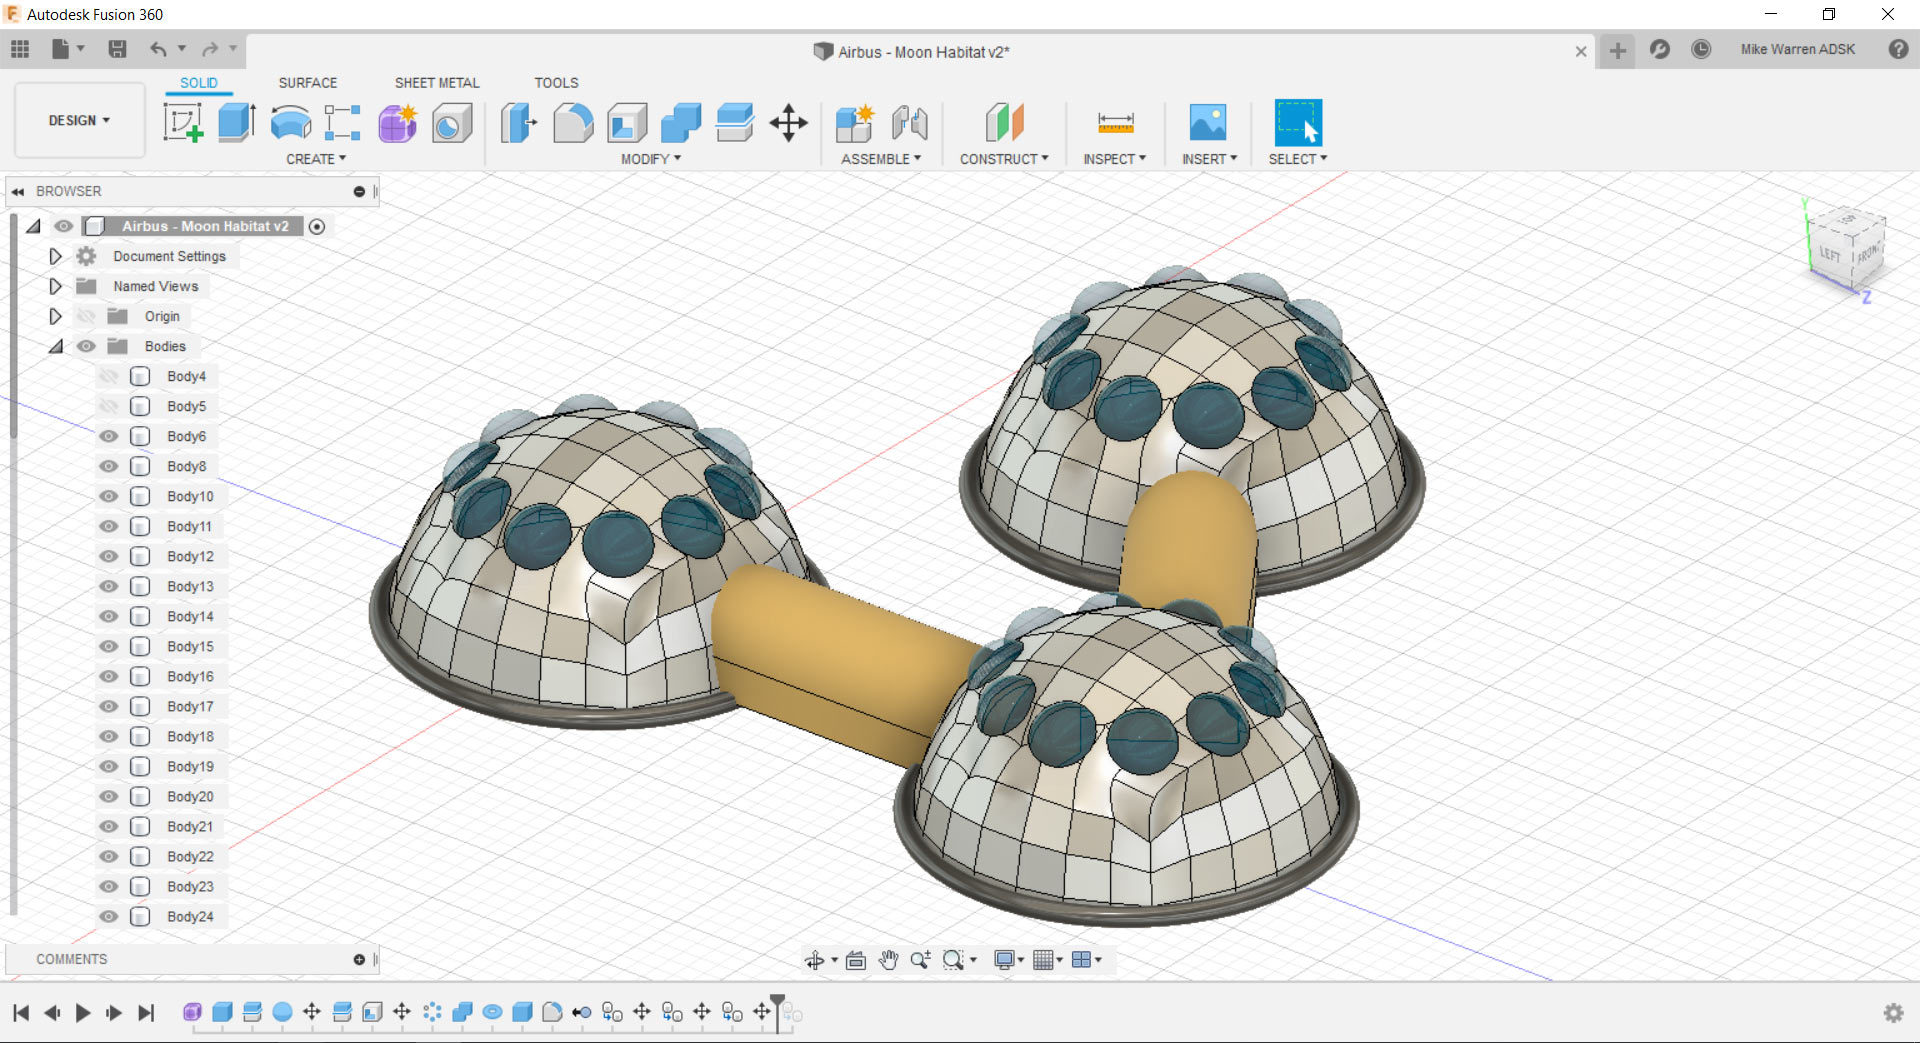Jump to the timeline end
Image resolution: width=1920 pixels, height=1043 pixels.
[x=146, y=1013]
